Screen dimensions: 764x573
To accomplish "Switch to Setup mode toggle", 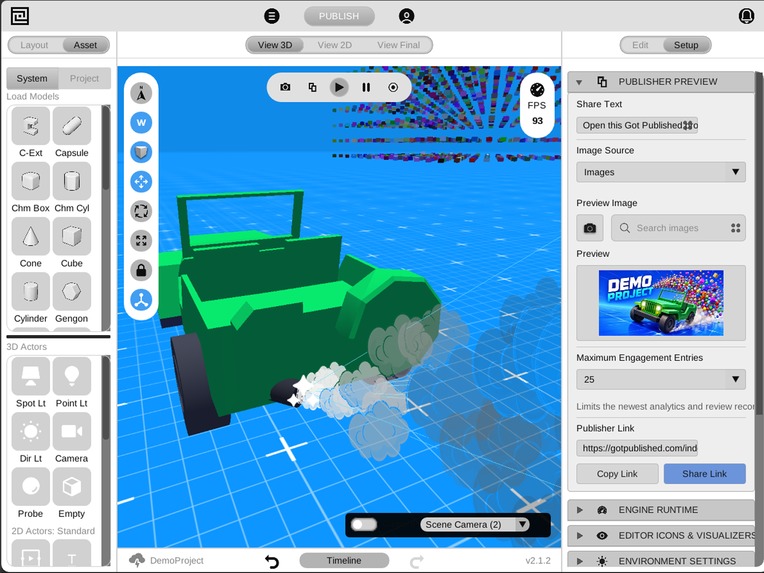I will tap(686, 45).
